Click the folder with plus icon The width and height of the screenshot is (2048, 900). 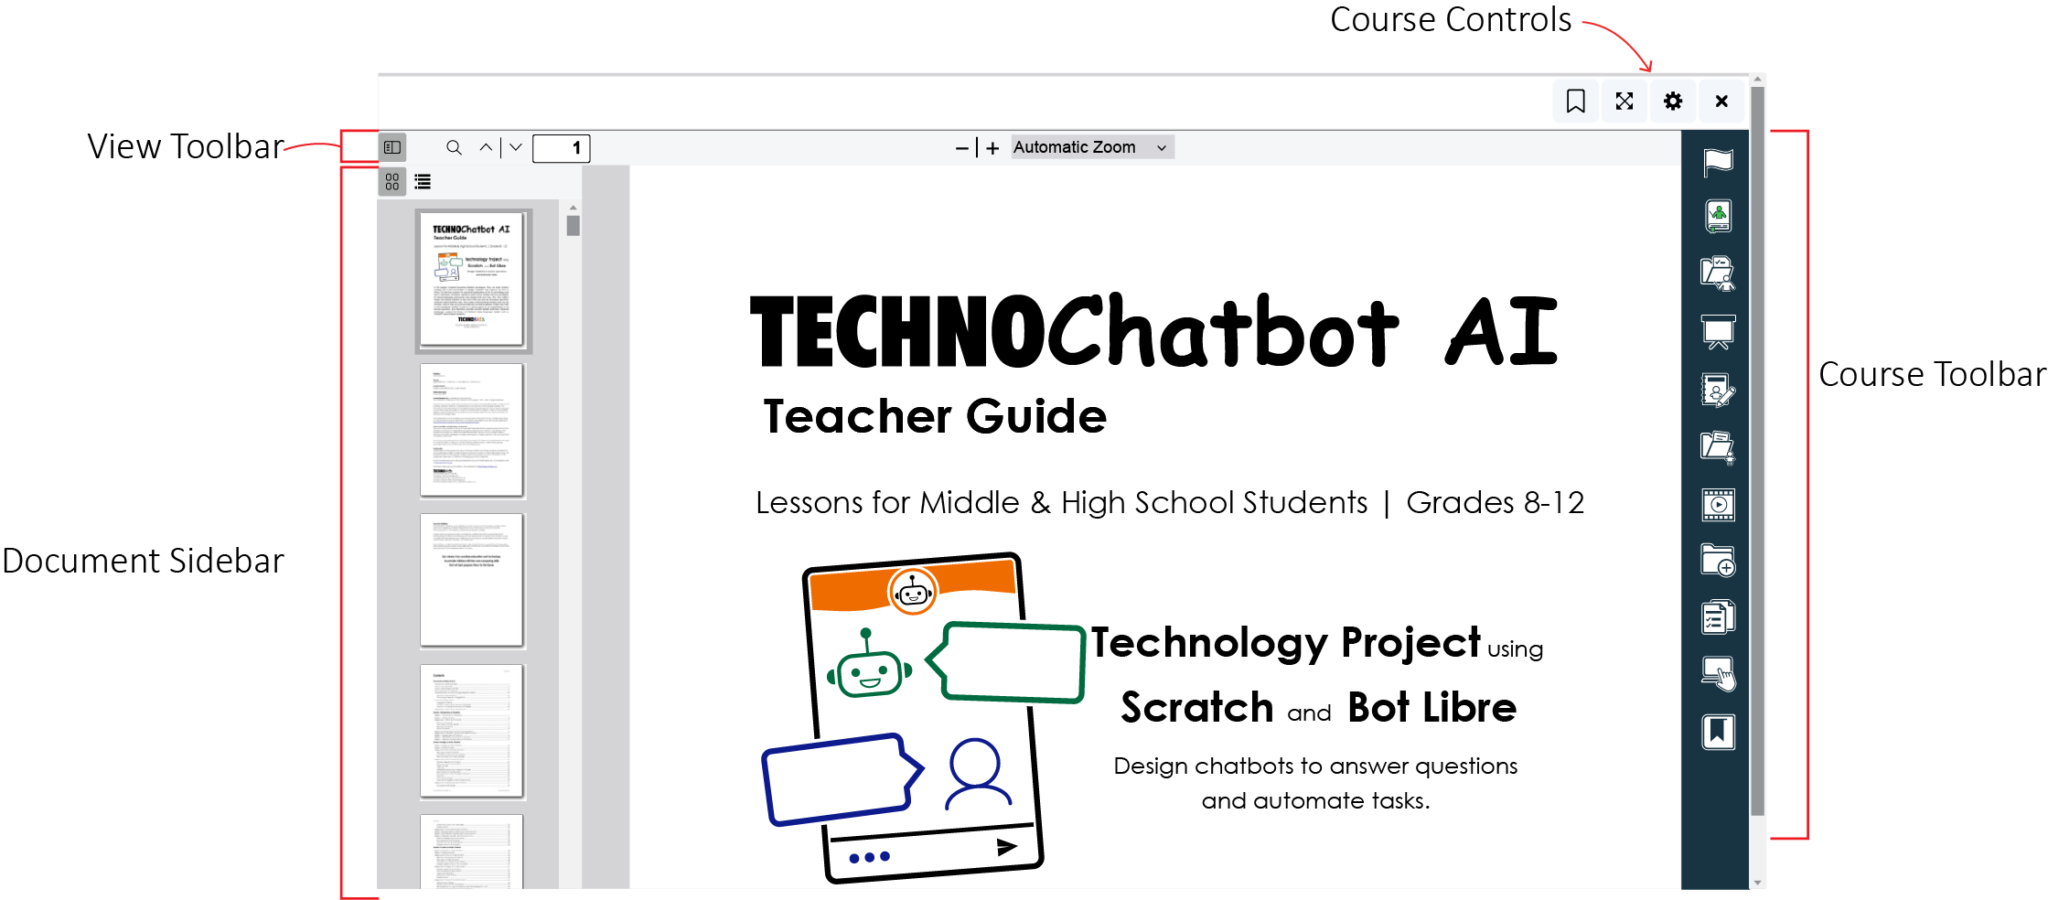tap(1718, 561)
